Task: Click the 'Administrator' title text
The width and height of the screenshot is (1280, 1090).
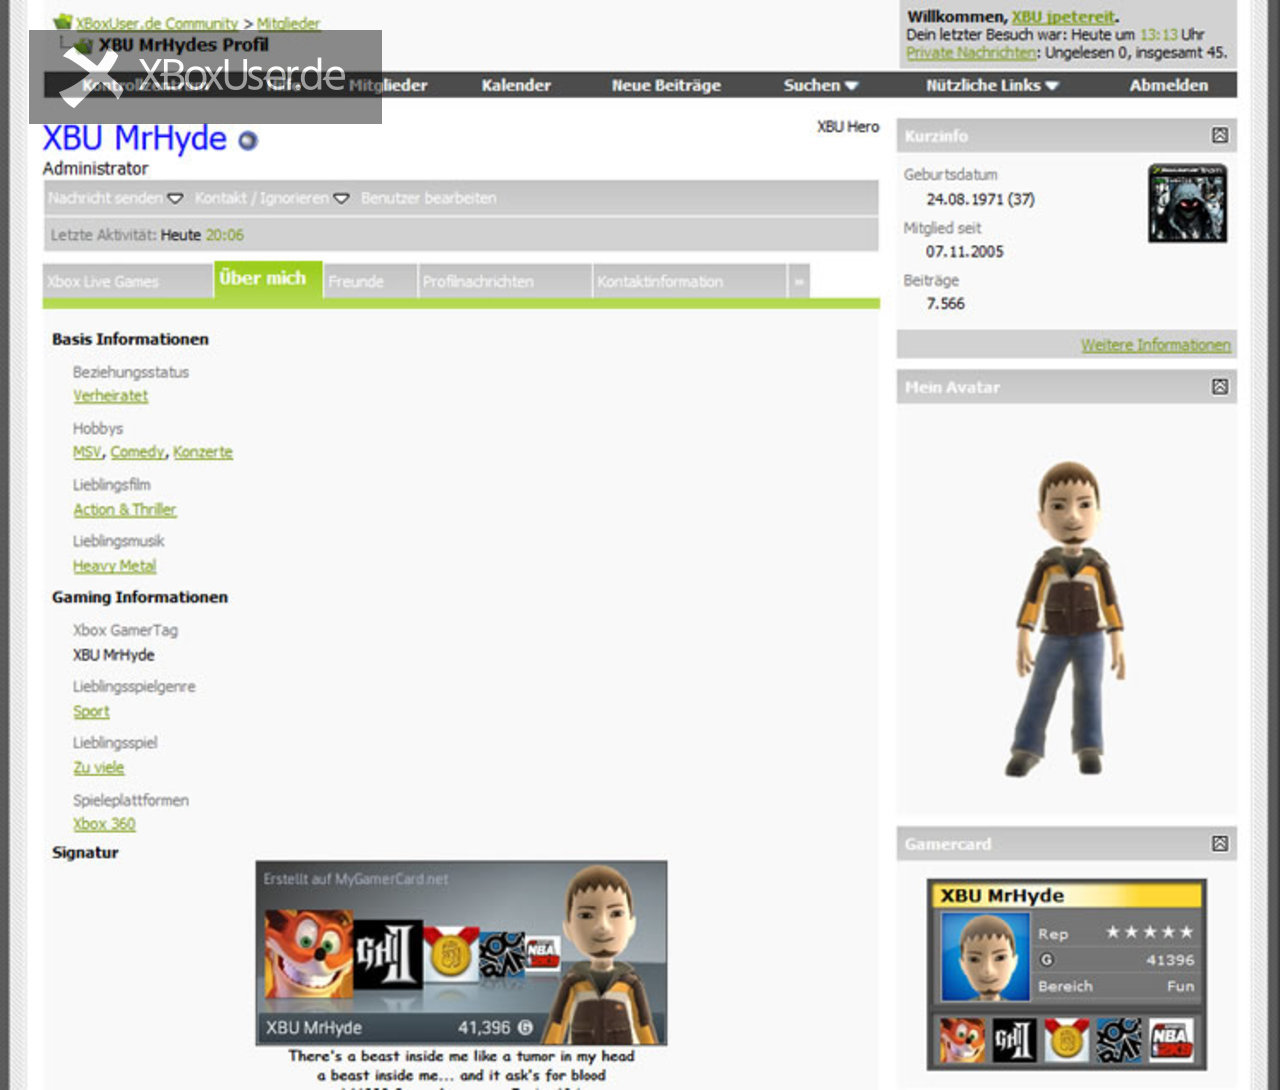Action: [95, 169]
